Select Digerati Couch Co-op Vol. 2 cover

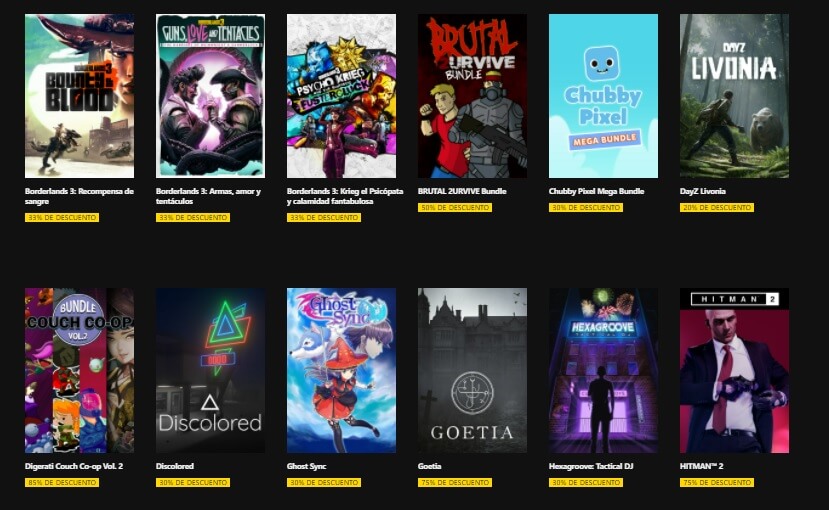point(79,370)
